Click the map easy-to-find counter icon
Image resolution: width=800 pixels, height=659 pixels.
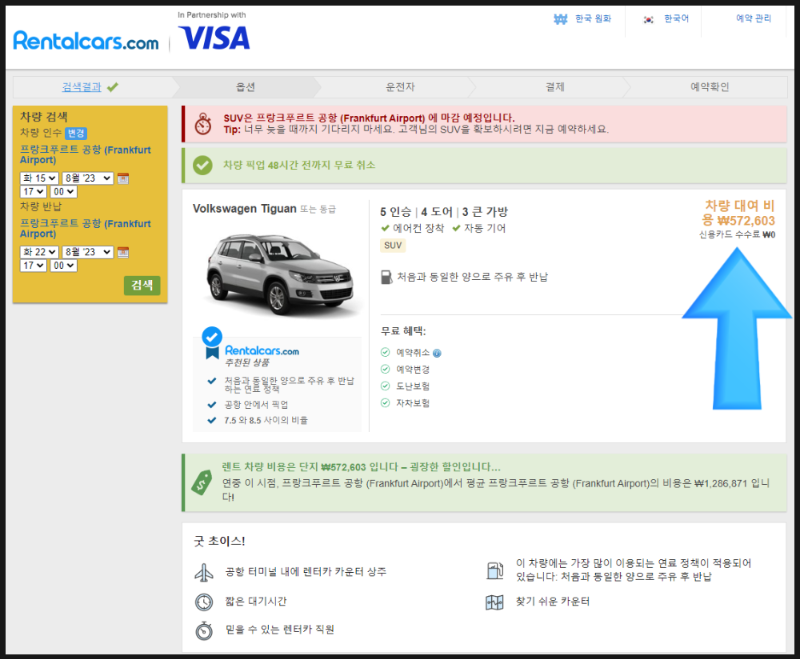coord(494,602)
